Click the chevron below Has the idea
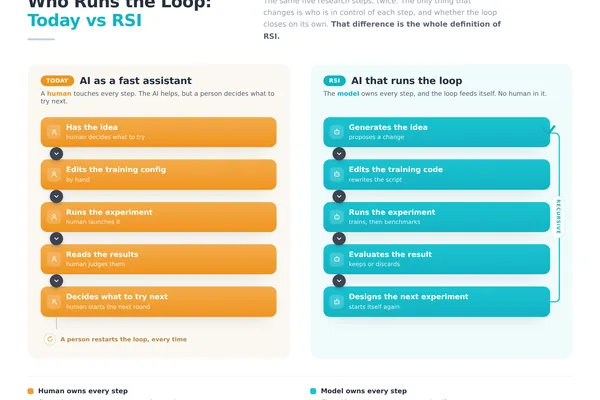Screen dimensions: 600x400 [x=56, y=153]
